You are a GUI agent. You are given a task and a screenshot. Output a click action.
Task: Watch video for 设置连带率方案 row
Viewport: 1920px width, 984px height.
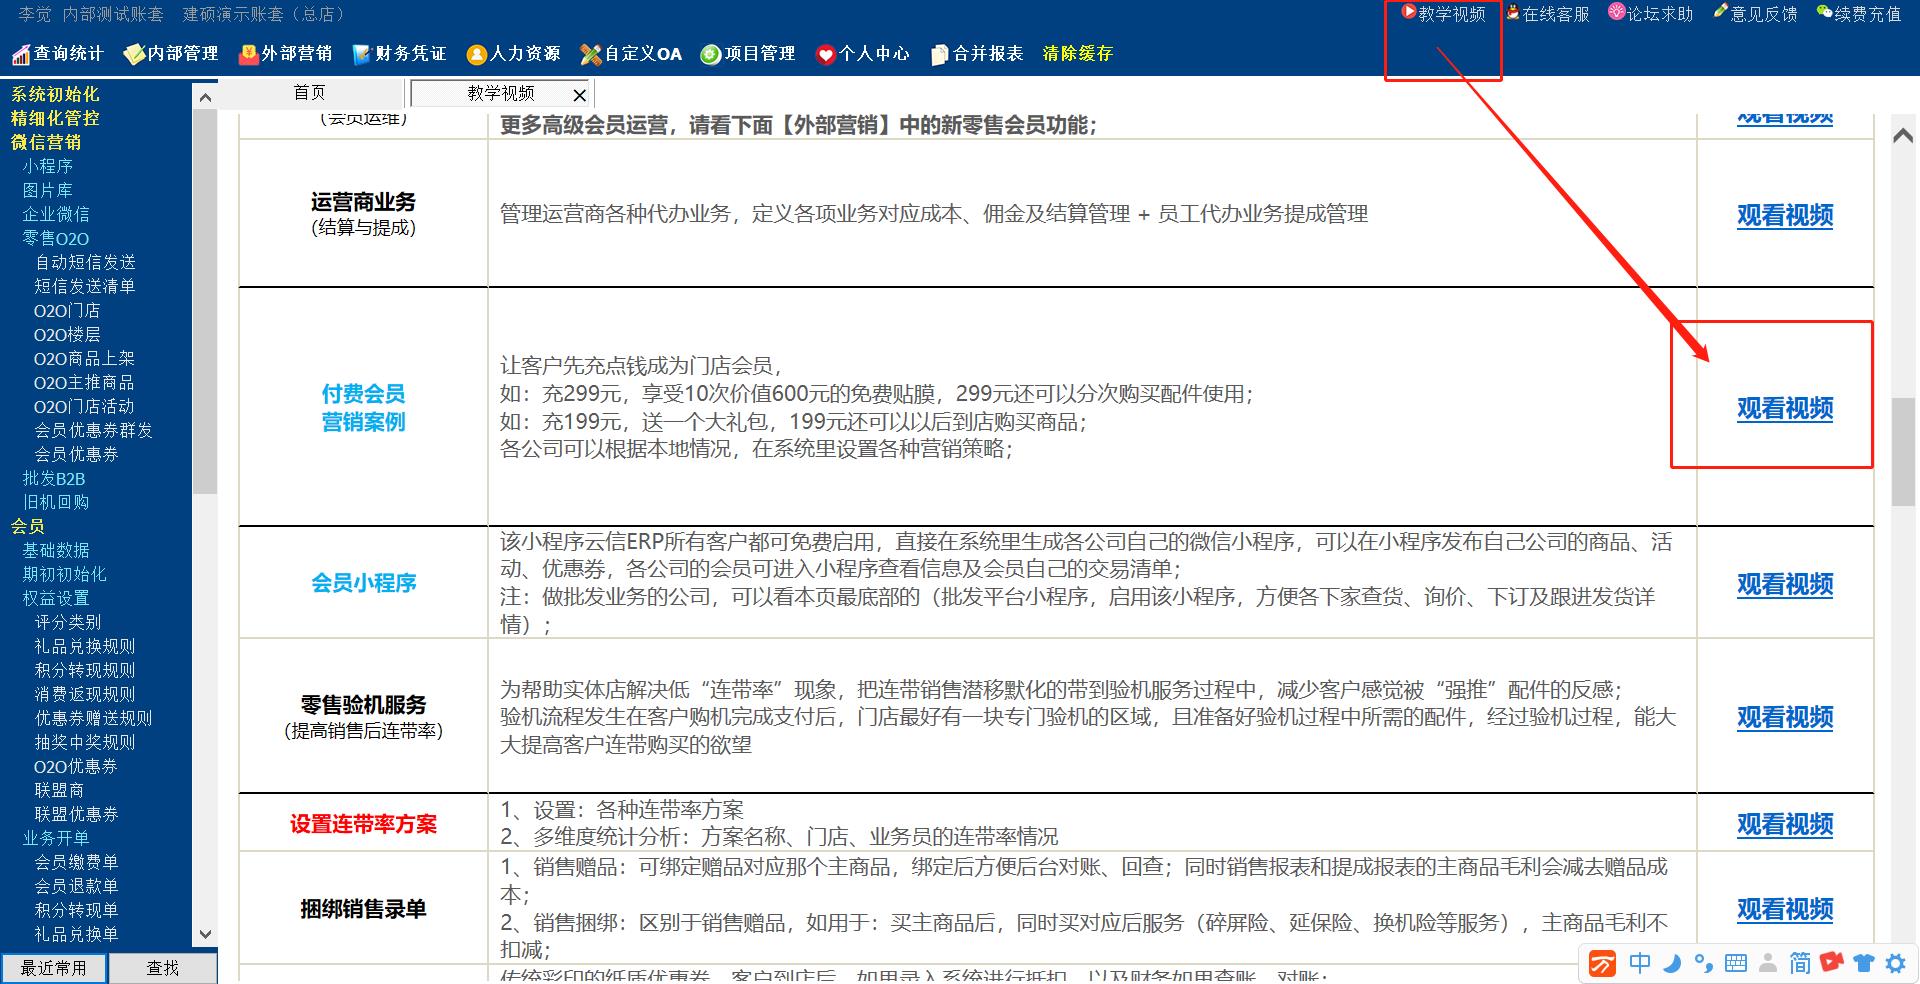click(1785, 824)
